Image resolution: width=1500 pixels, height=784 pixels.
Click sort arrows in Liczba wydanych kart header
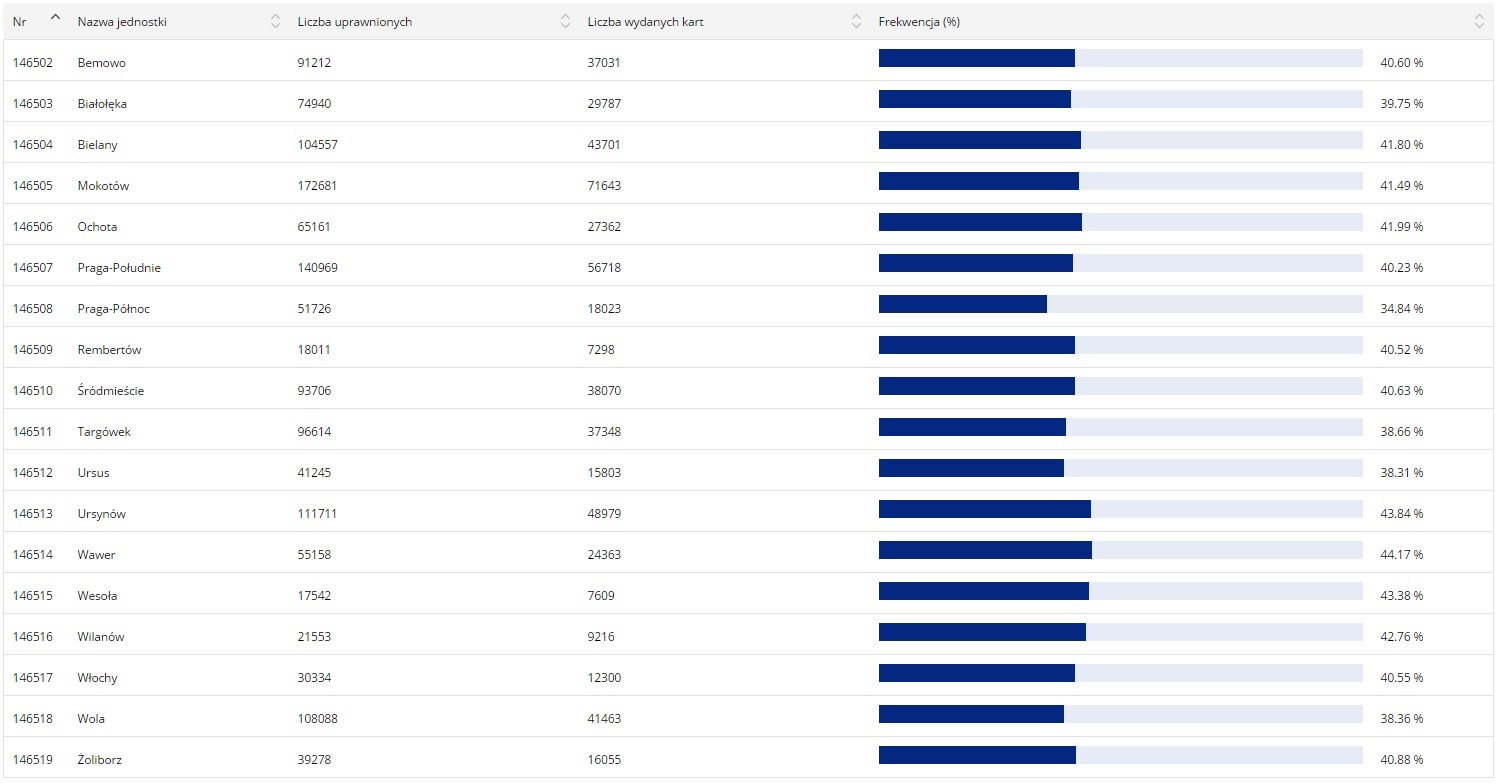point(856,21)
